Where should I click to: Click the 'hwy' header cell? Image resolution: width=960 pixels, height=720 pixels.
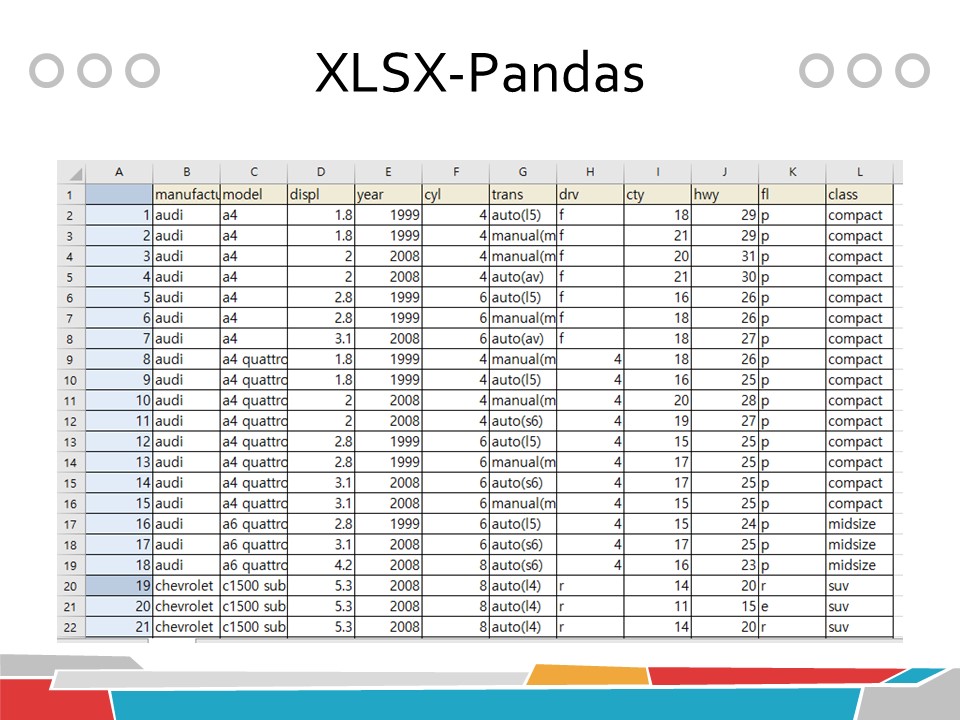(725, 195)
